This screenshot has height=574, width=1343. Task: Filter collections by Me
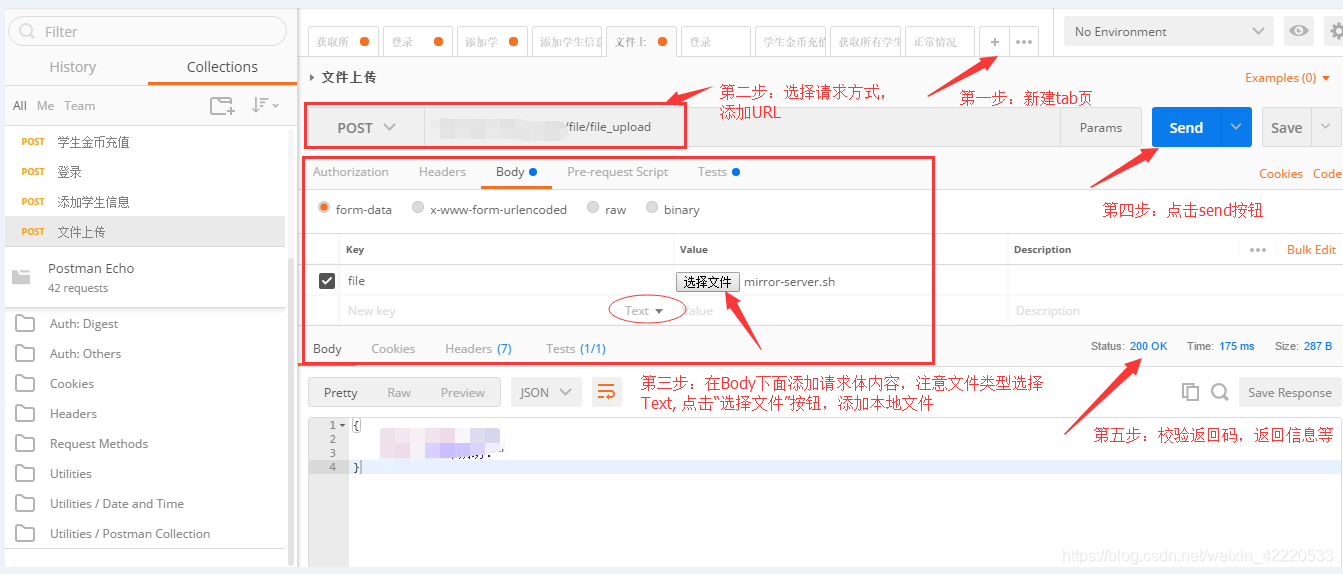click(46, 106)
